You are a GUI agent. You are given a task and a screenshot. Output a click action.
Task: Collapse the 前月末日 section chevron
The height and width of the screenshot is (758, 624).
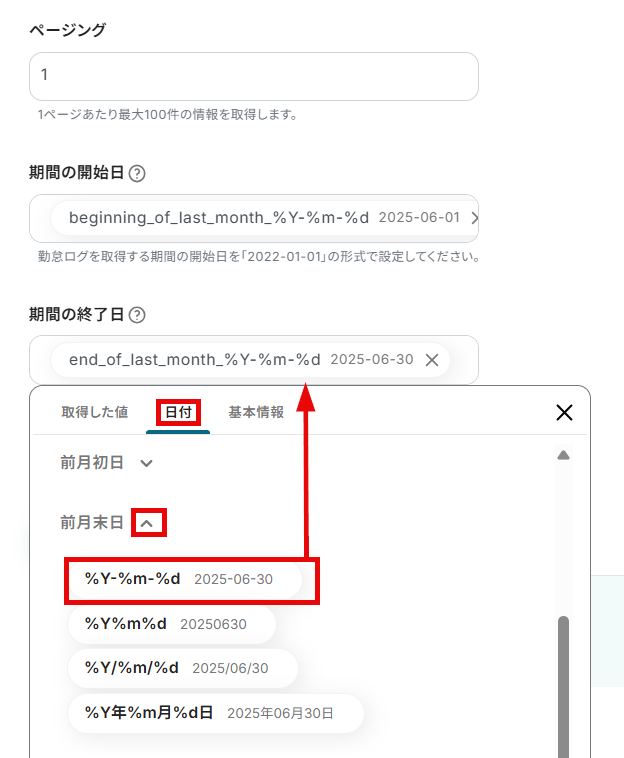[x=146, y=523]
